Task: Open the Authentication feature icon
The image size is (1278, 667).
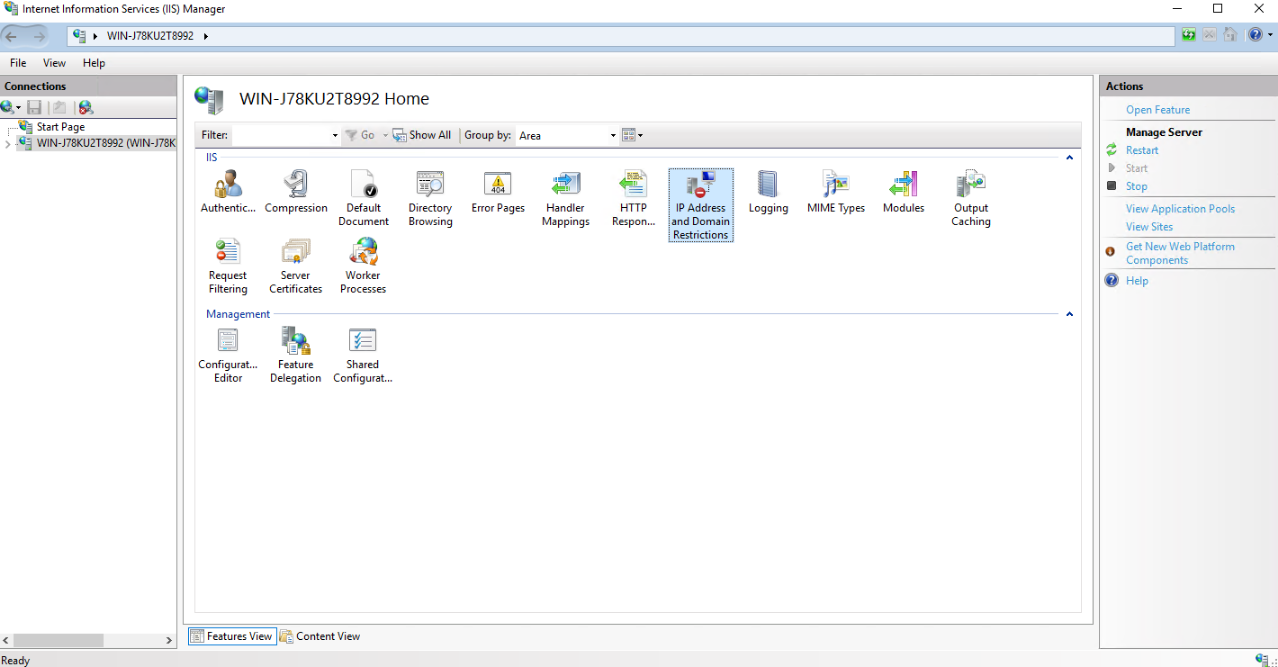Action: (228, 192)
